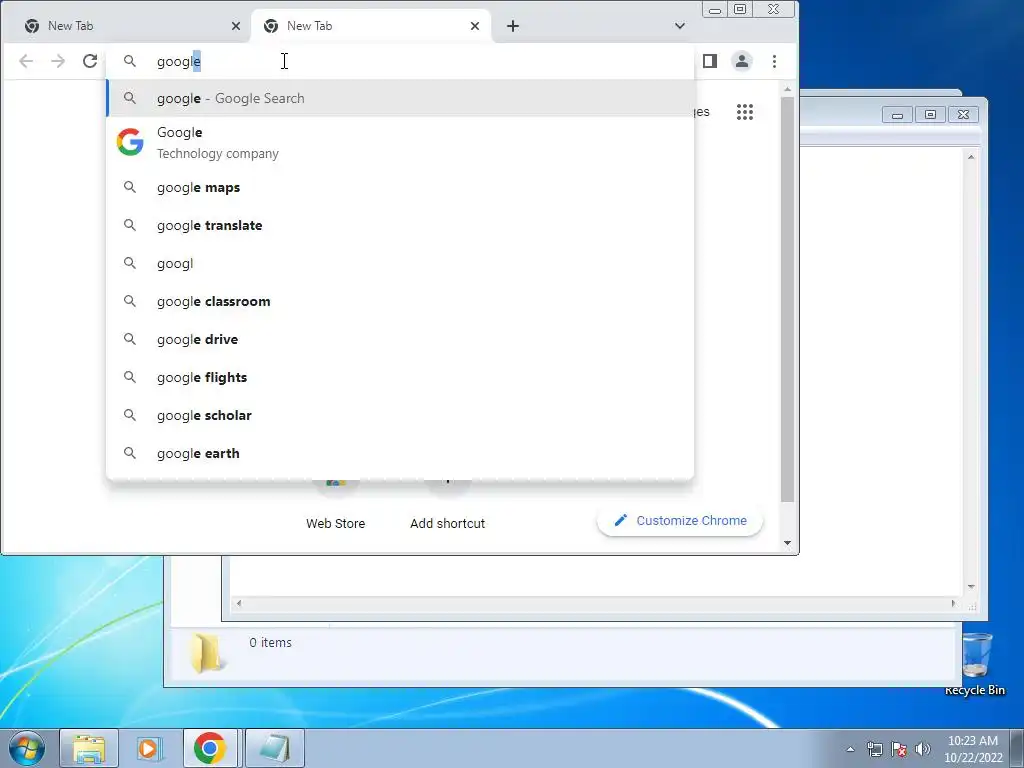The image size is (1024, 768).
Task: Choose the google earth suggestion
Action: (400, 453)
